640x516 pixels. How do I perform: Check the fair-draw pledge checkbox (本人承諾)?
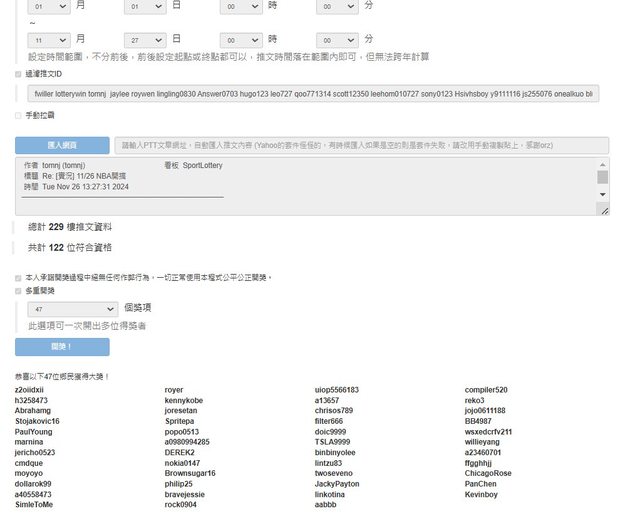point(18,277)
